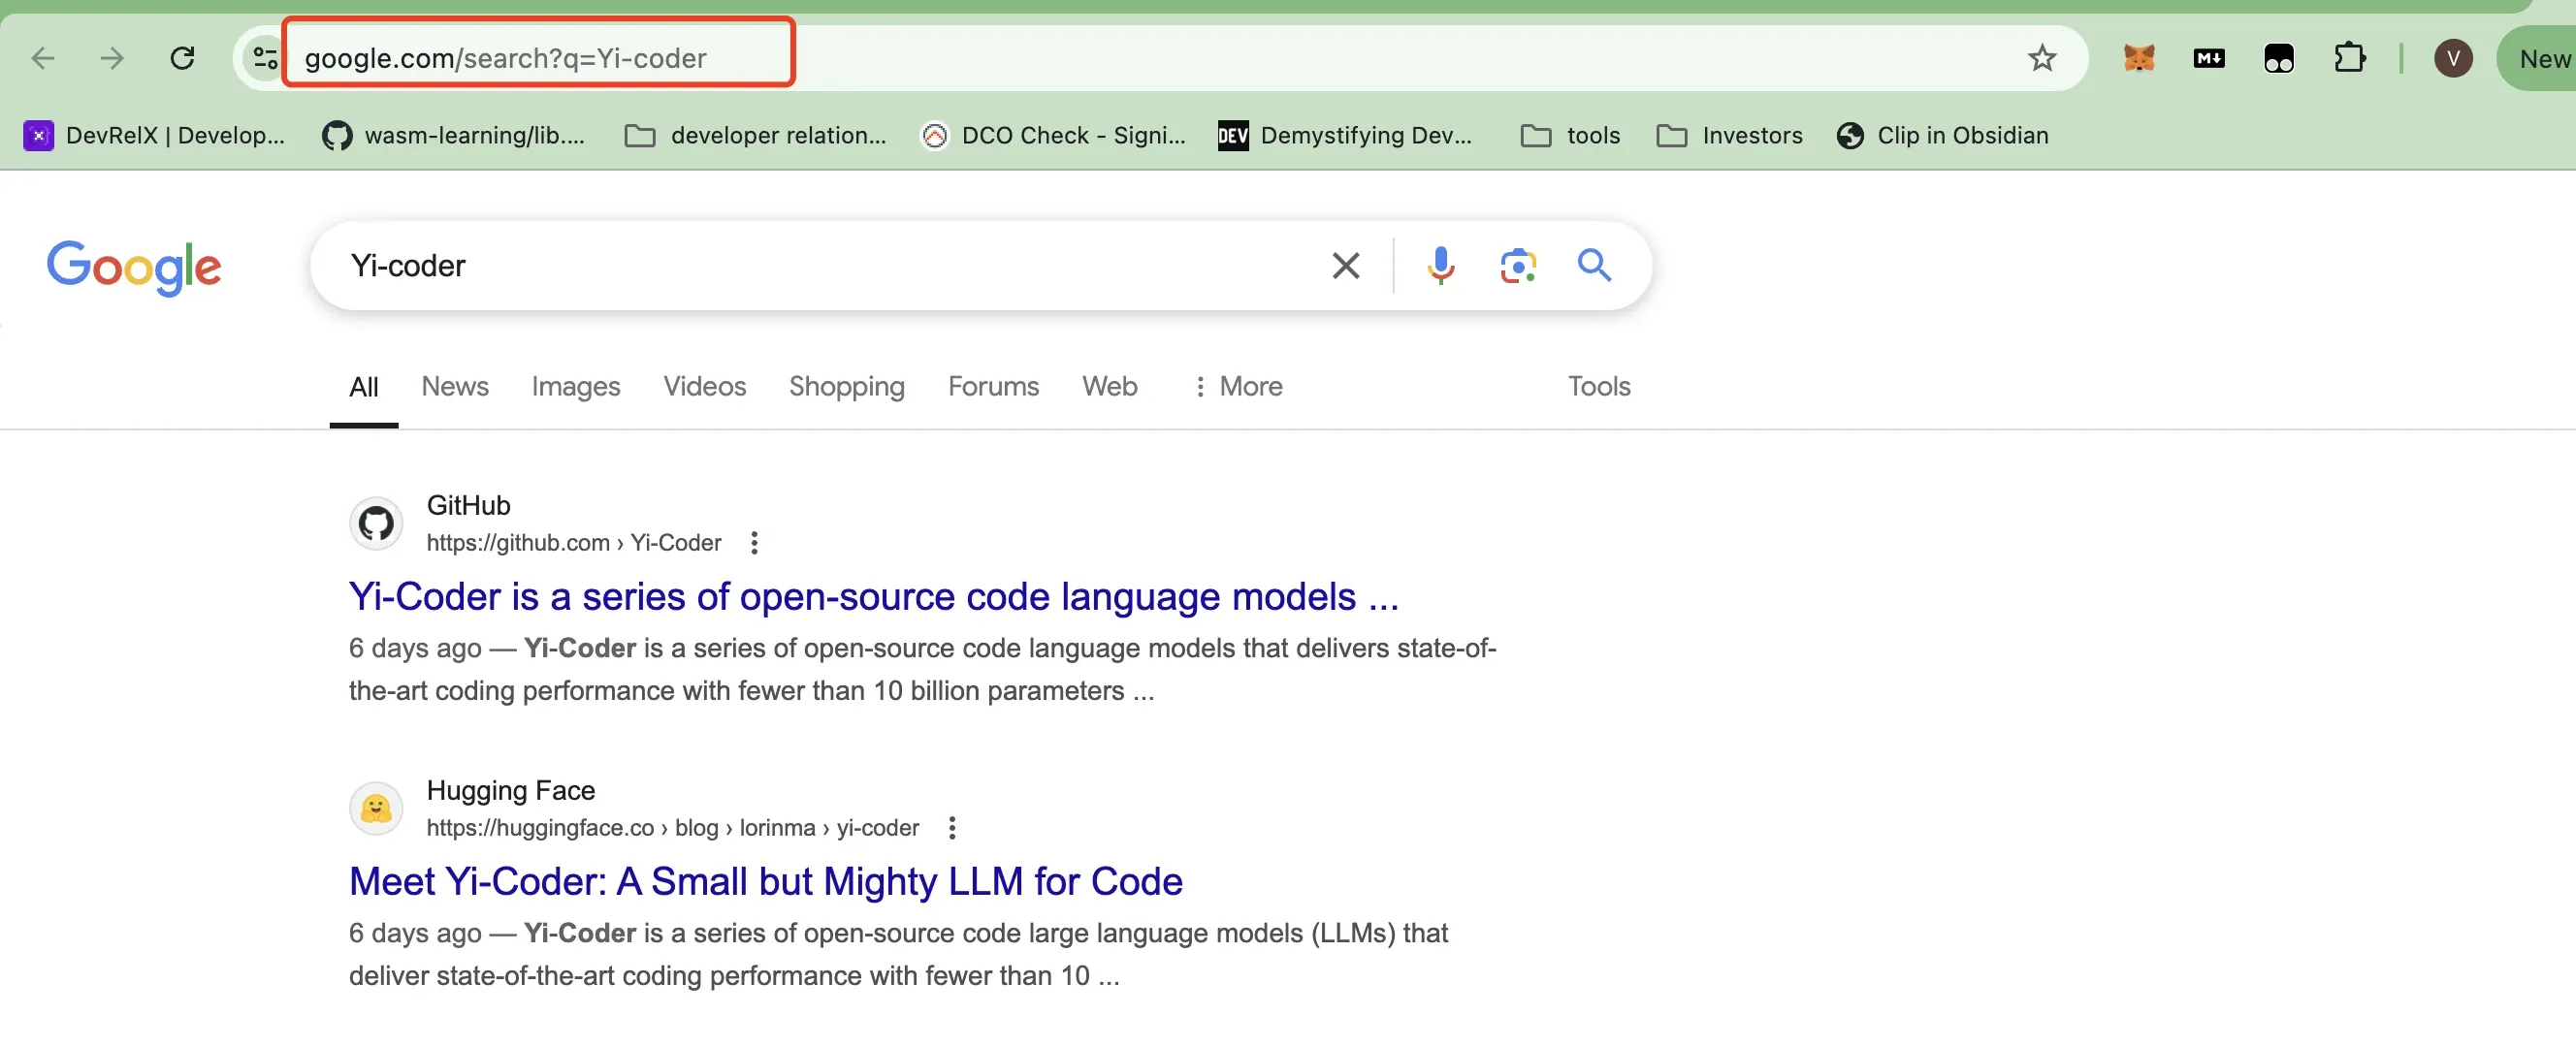This screenshot has height=1047, width=2576.
Task: Open three-dot options for GitHub result
Action: pos(754,542)
